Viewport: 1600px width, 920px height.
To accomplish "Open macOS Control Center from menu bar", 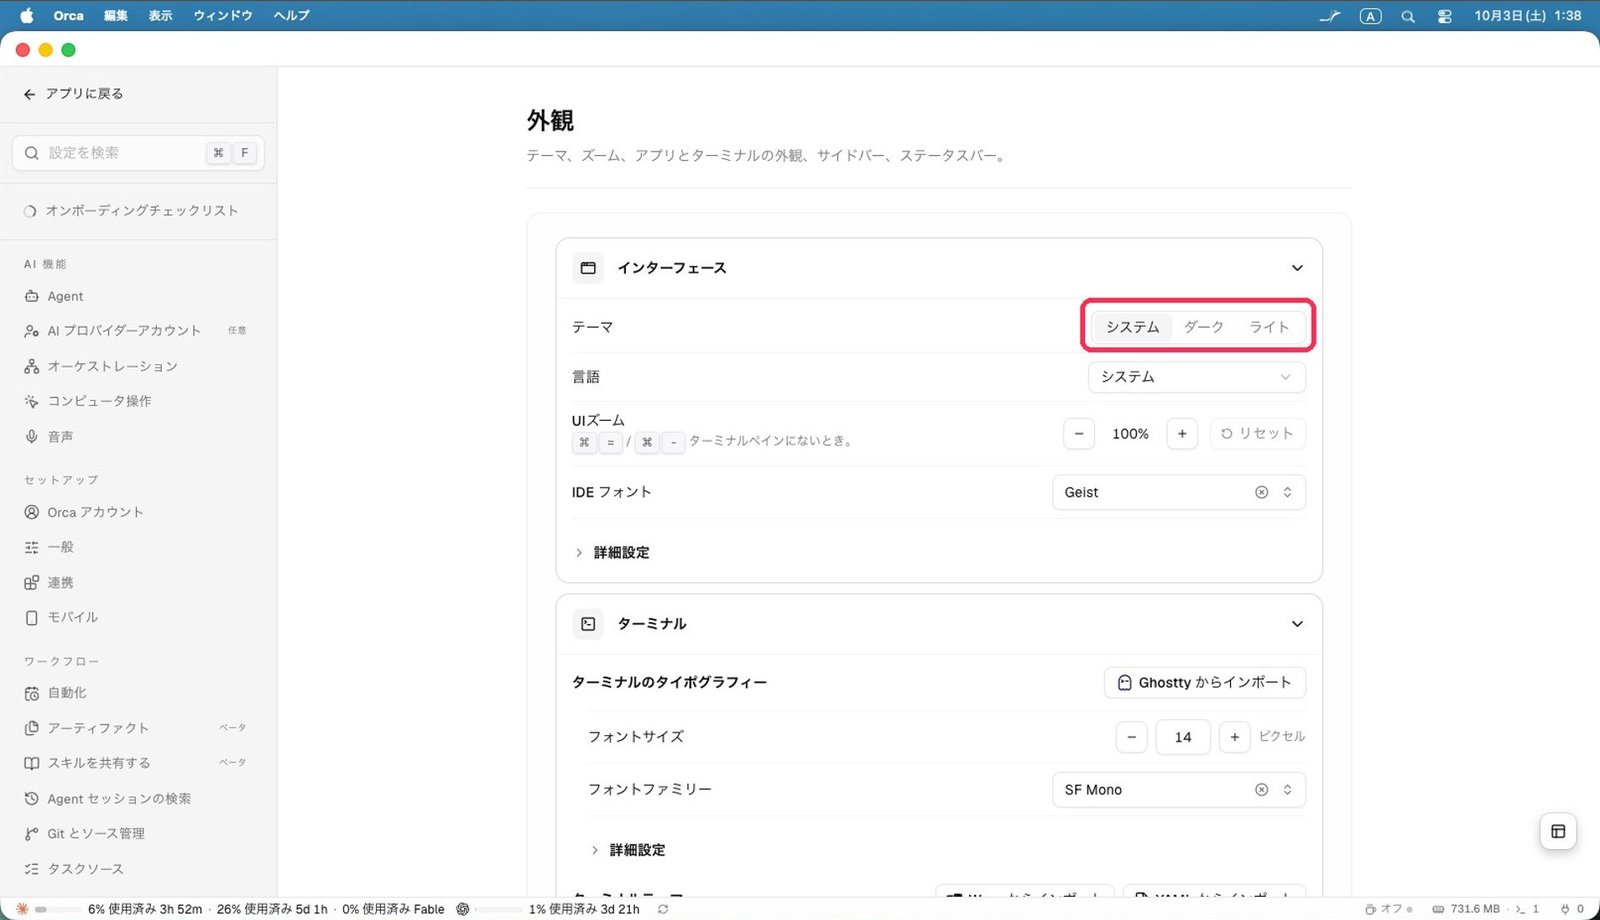I will [1444, 16].
